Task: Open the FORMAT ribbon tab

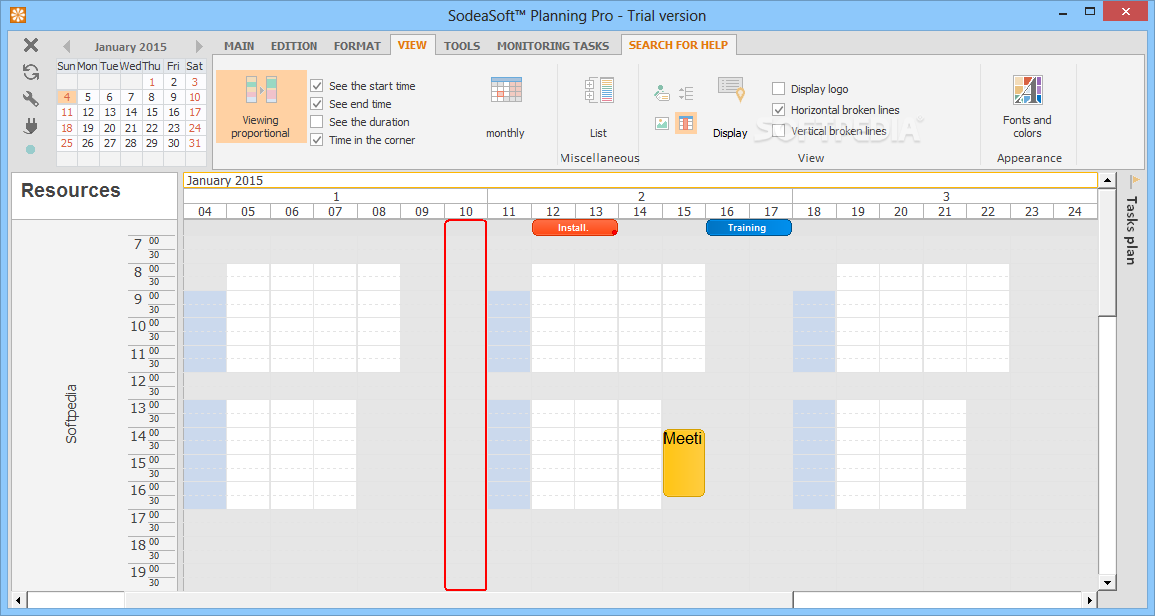Action: [x=357, y=46]
